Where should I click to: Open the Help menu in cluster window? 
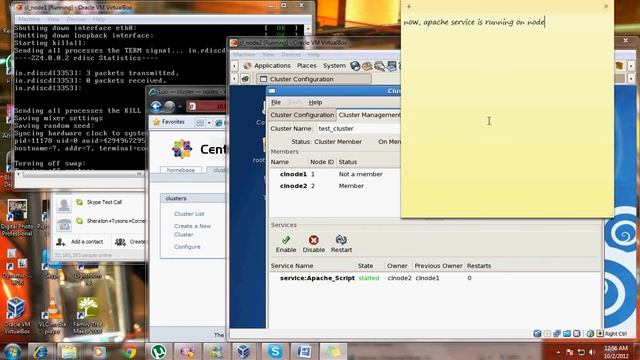click(315, 102)
